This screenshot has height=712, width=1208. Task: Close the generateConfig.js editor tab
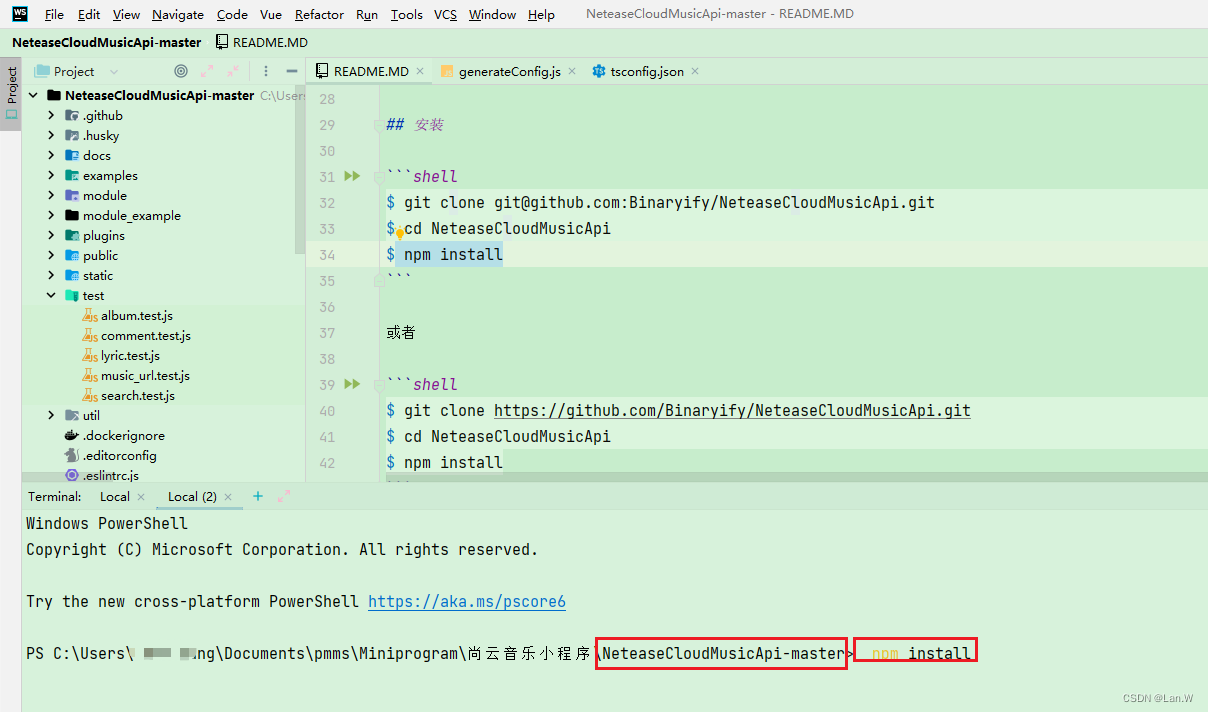[x=572, y=72]
